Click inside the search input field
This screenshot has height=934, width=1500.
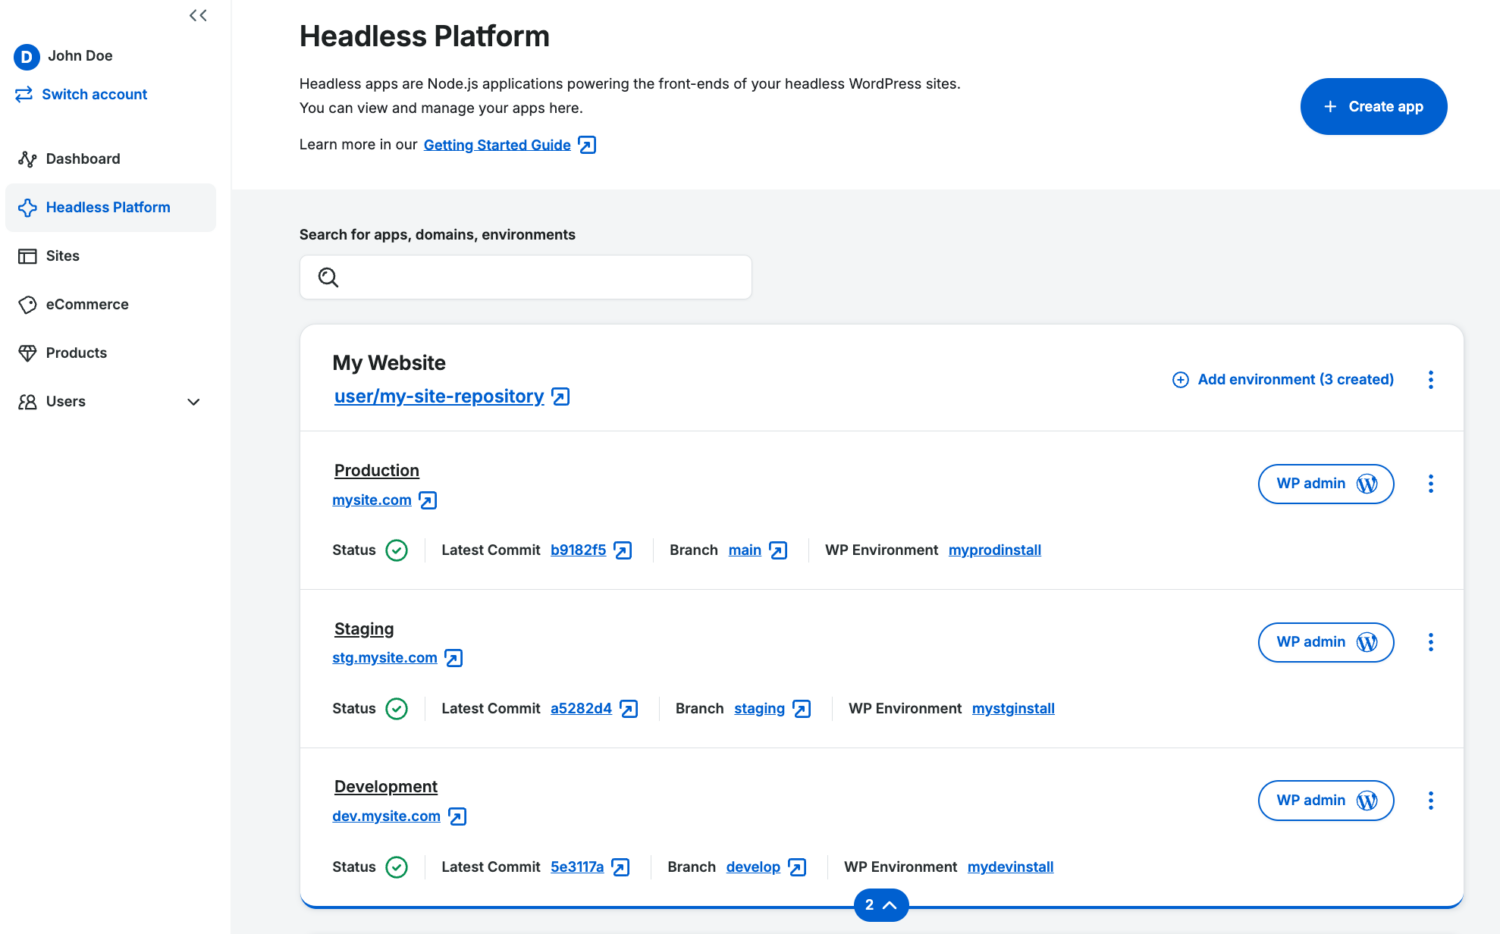(x=525, y=277)
